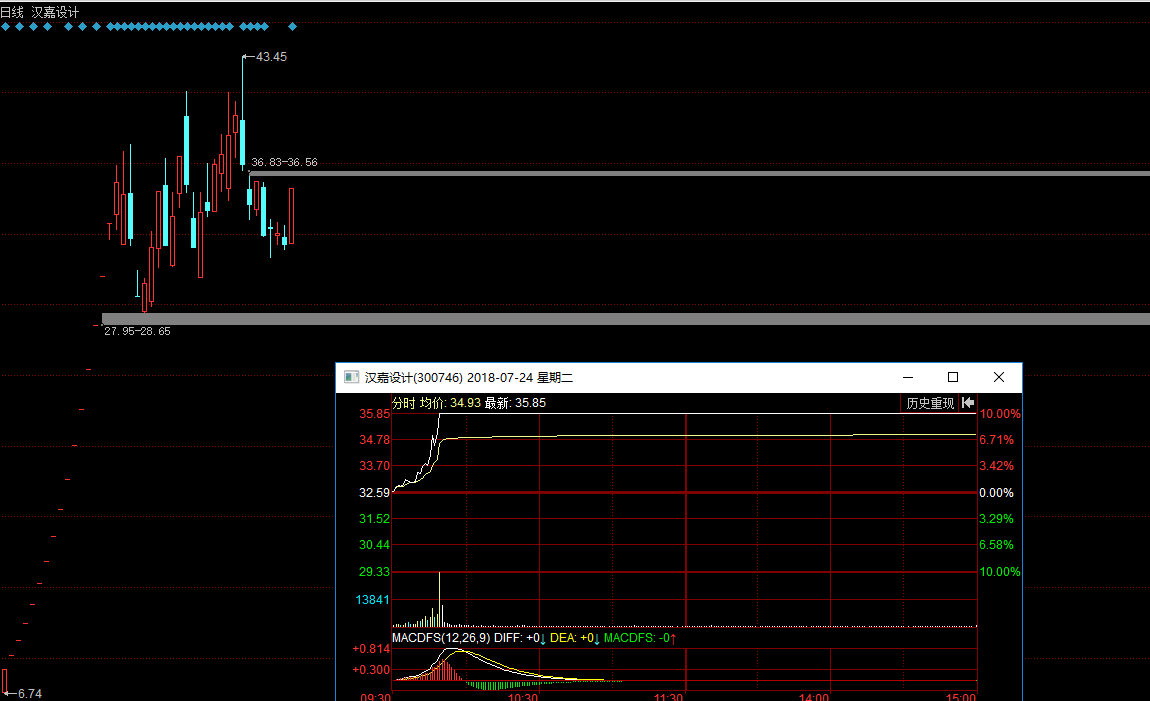Viewport: 1150px width, 701px height.
Task: Click the tallest volume spike in the intraday chart
Action: [x=439, y=598]
